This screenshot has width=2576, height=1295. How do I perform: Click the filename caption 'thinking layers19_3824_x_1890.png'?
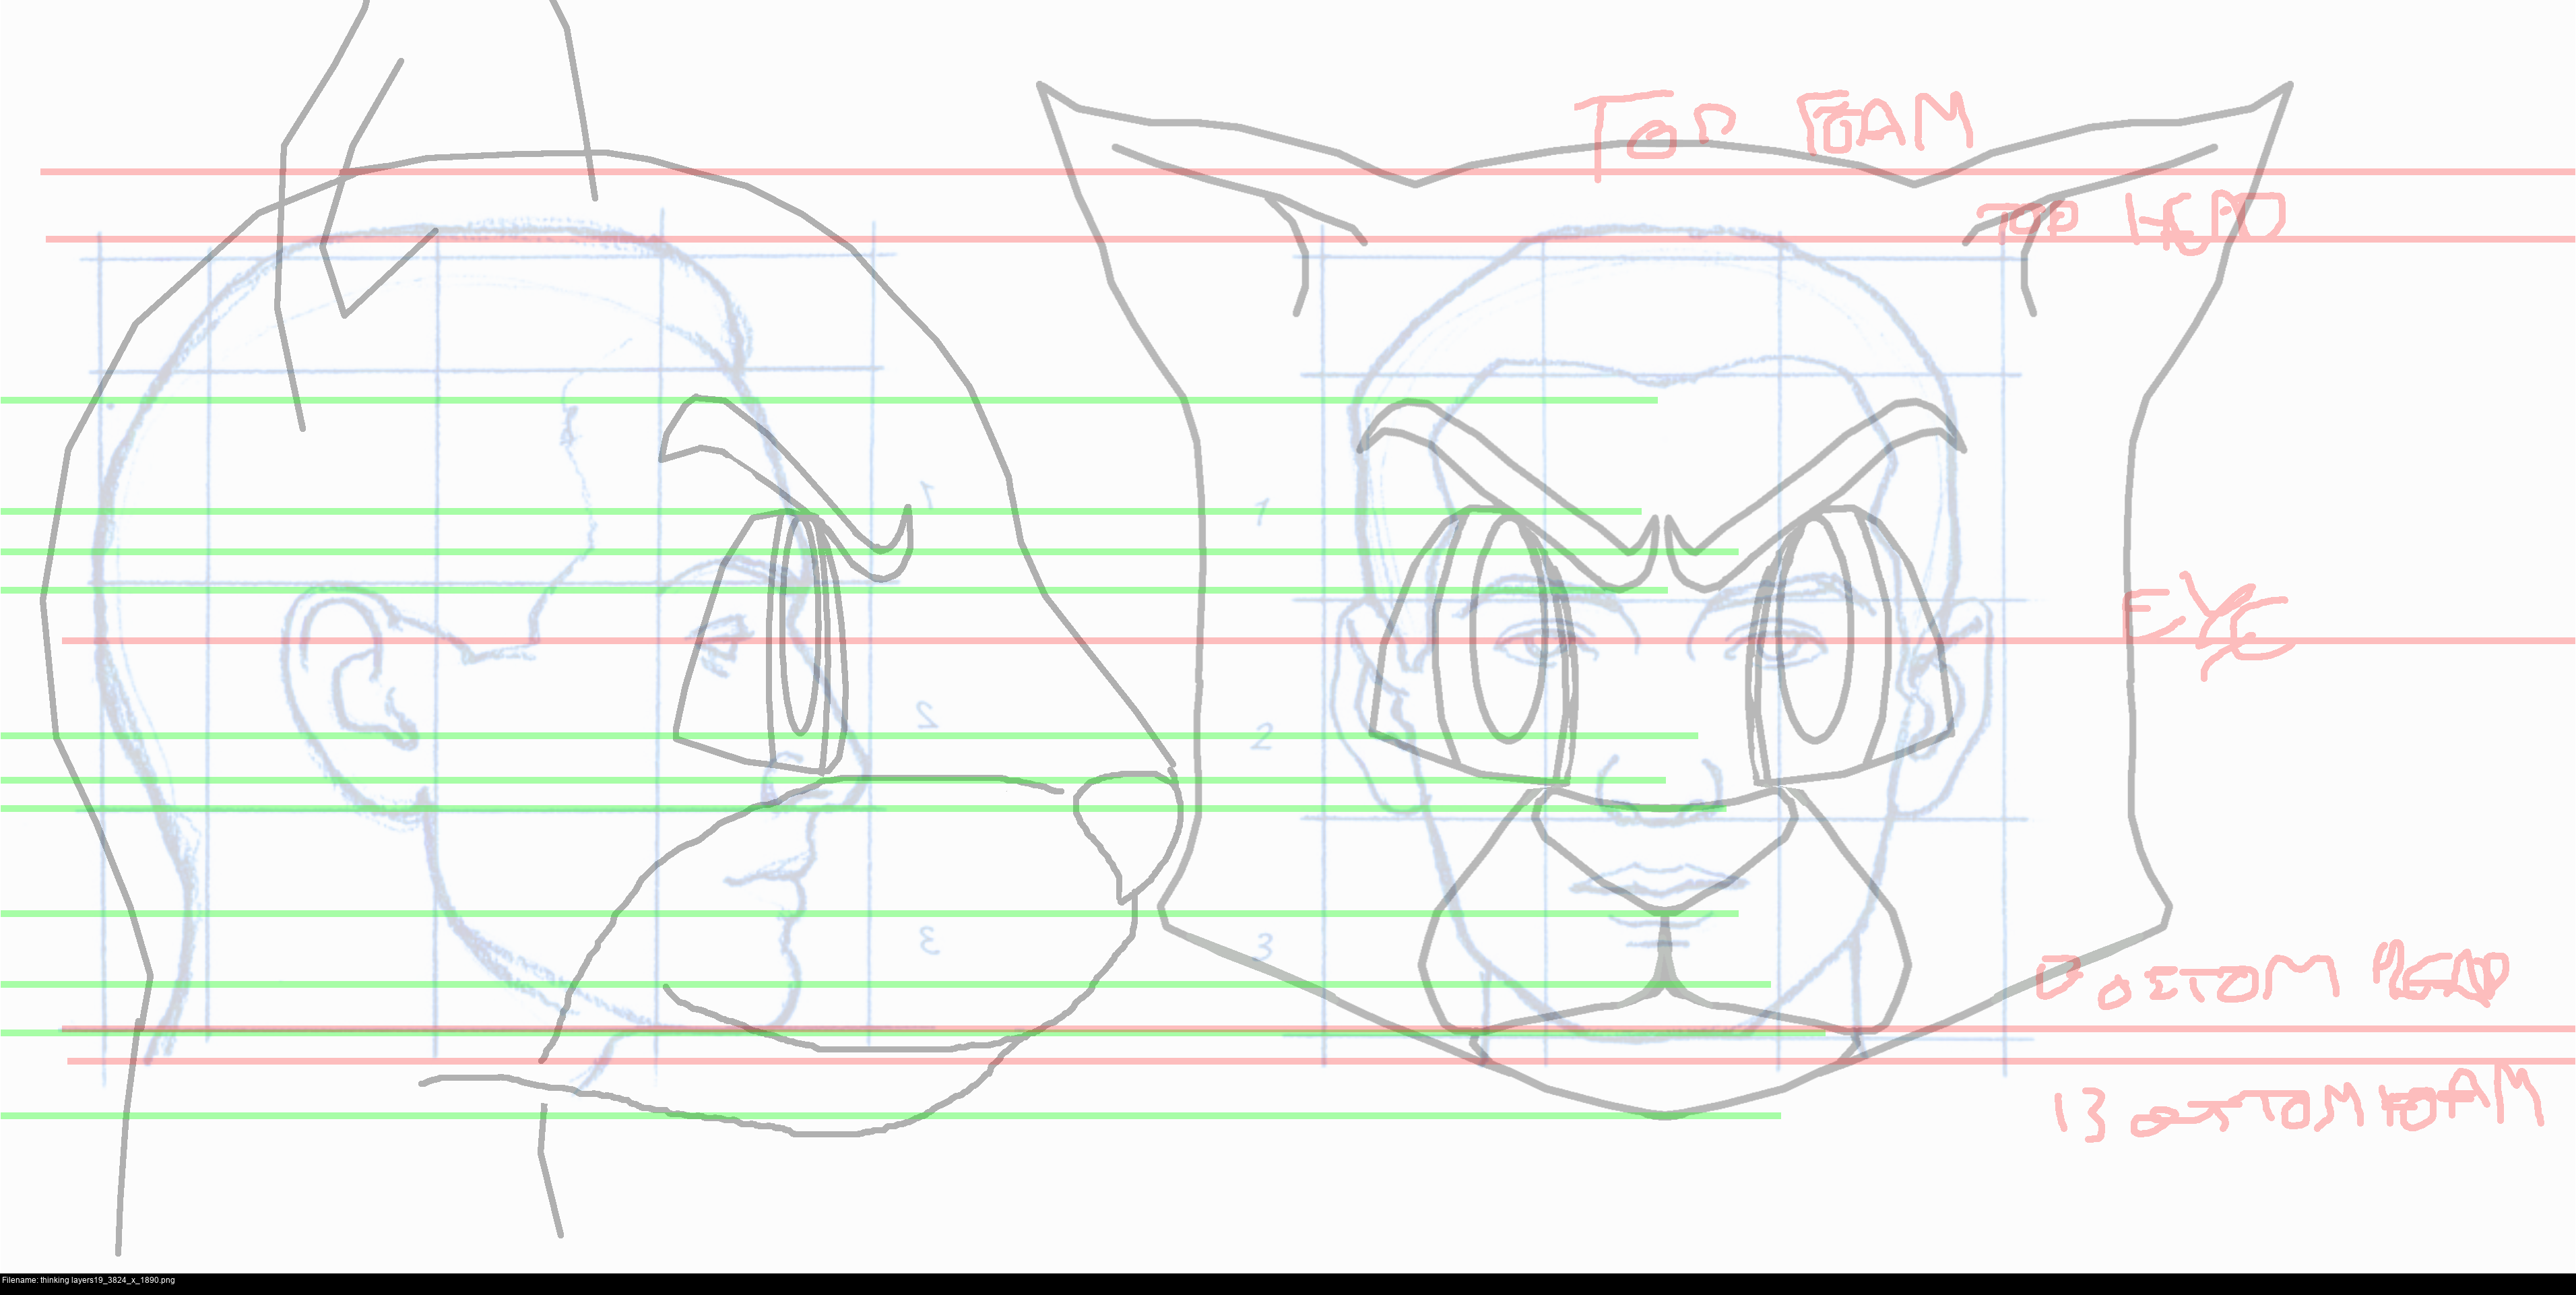(88, 1280)
